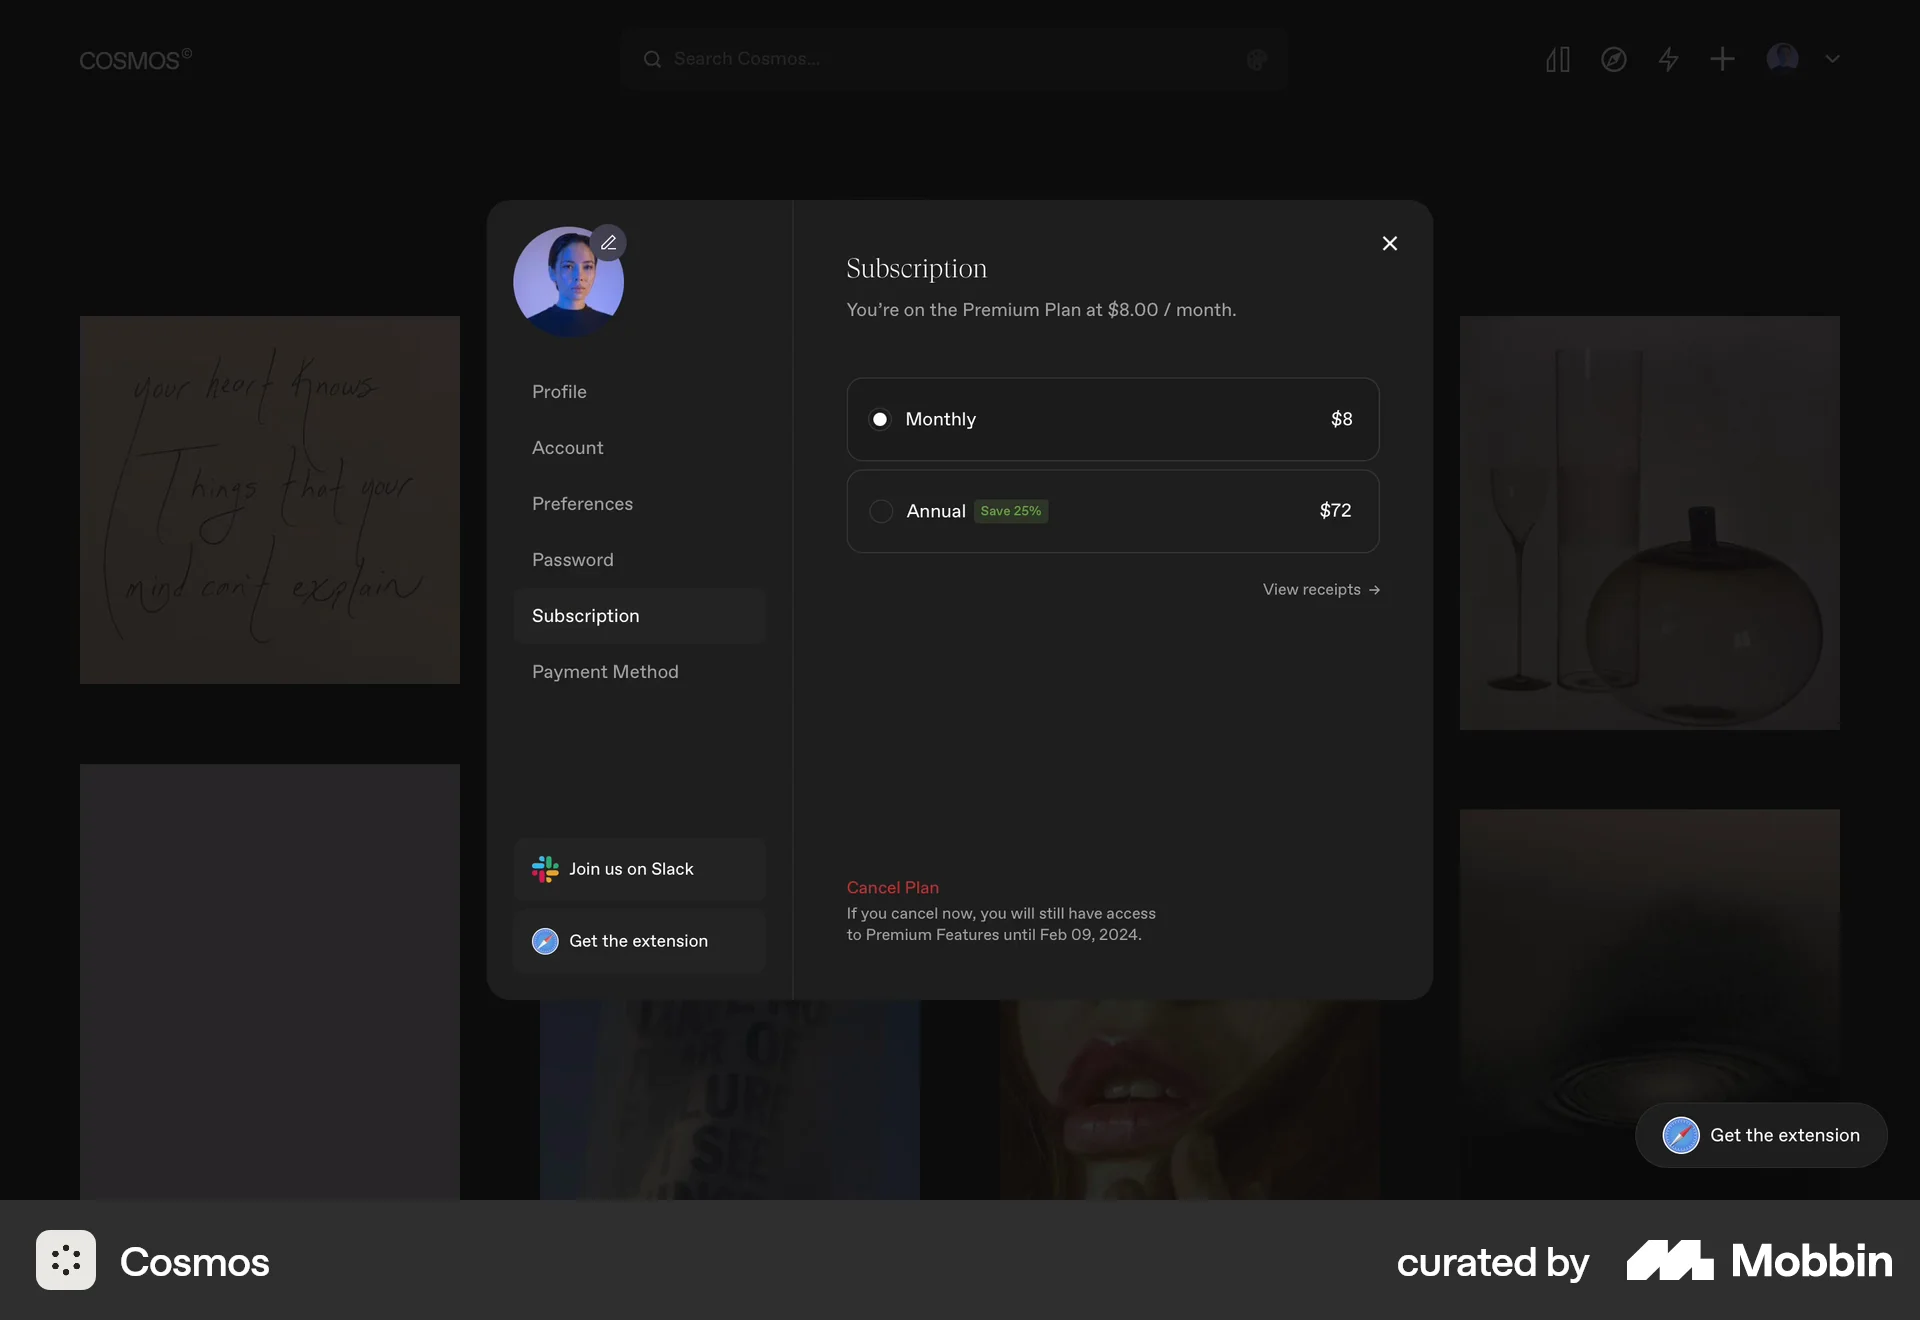Select the Monthly plan radio button
The width and height of the screenshot is (1920, 1320).
click(x=880, y=419)
